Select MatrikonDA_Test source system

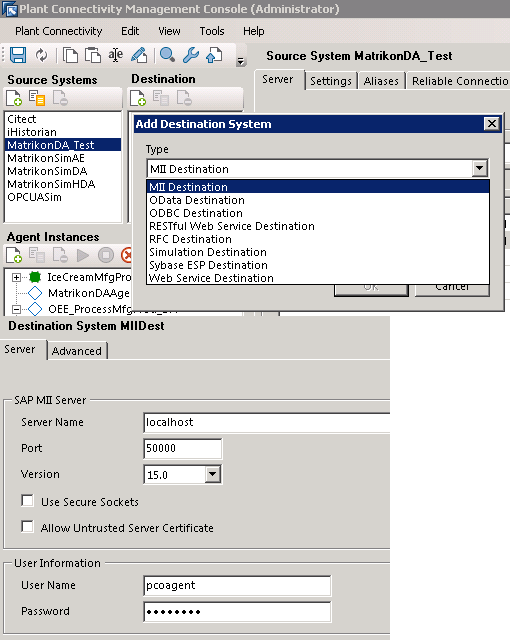tap(63, 145)
